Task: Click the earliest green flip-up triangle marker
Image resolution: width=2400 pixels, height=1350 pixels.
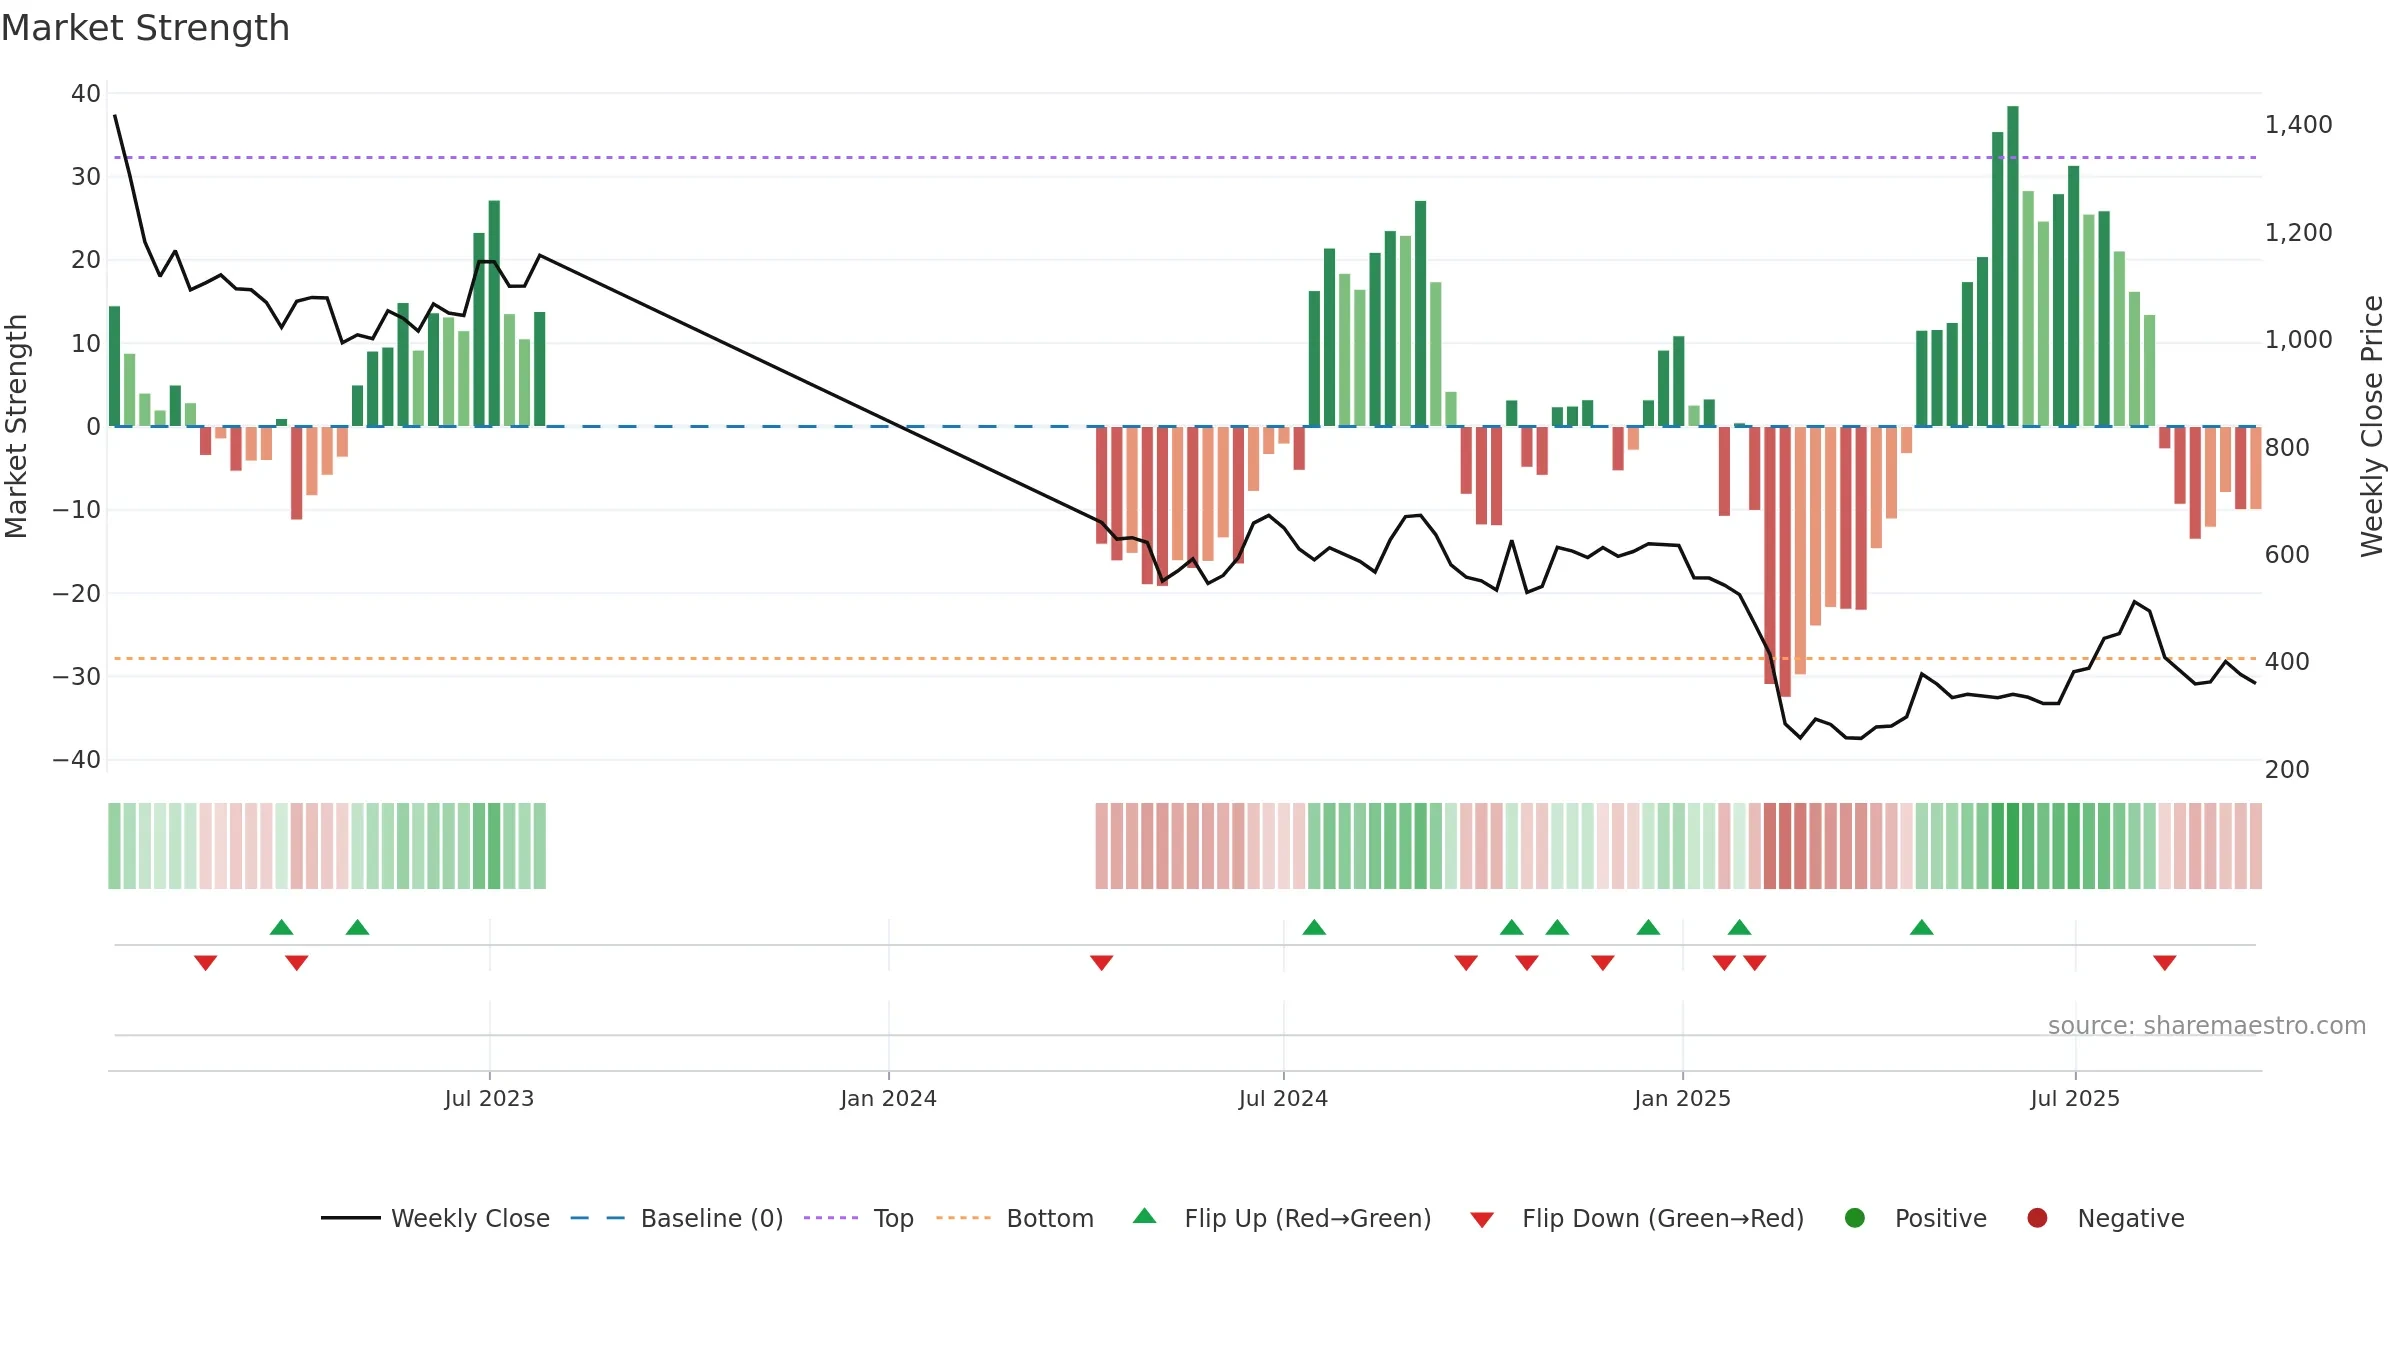Action: [281, 928]
